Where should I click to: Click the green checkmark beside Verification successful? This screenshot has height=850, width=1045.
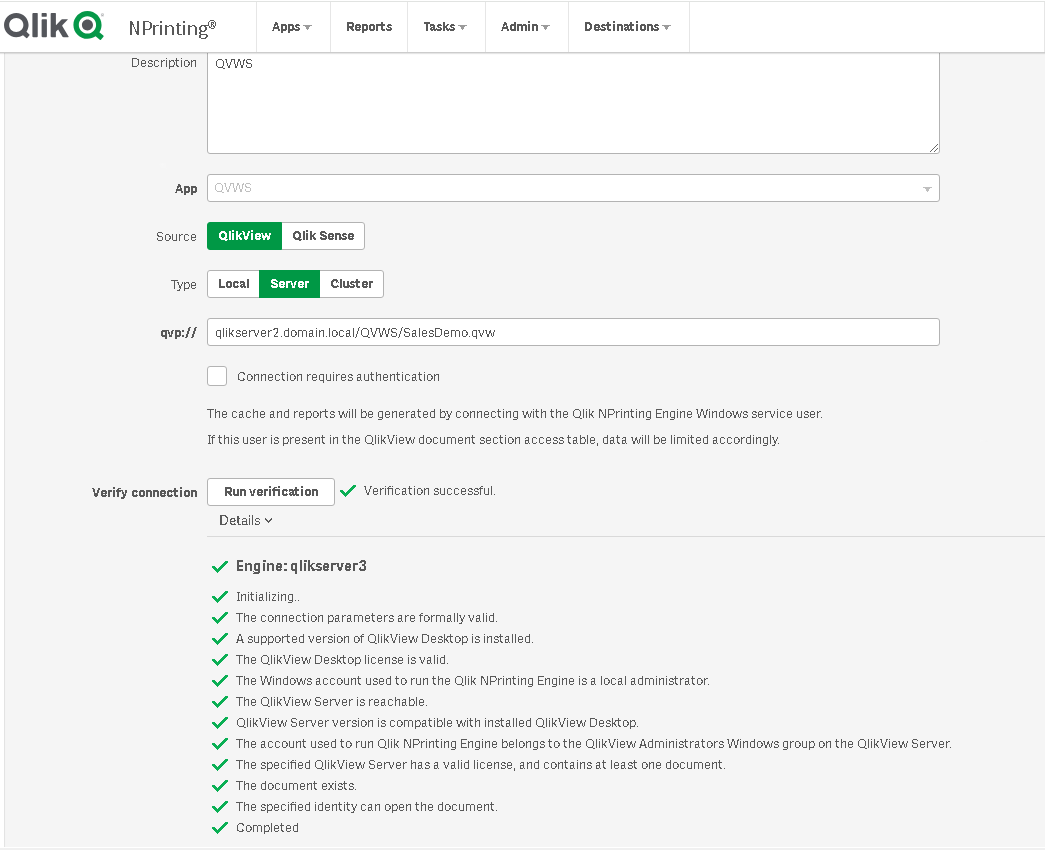coord(348,491)
